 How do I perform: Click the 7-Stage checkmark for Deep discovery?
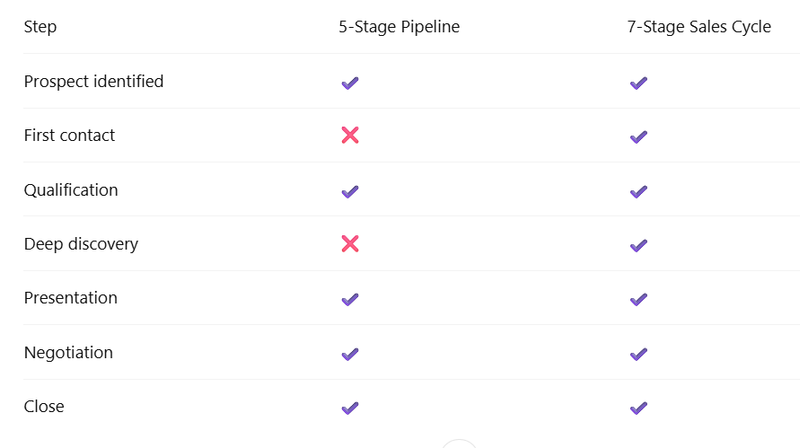pos(638,245)
